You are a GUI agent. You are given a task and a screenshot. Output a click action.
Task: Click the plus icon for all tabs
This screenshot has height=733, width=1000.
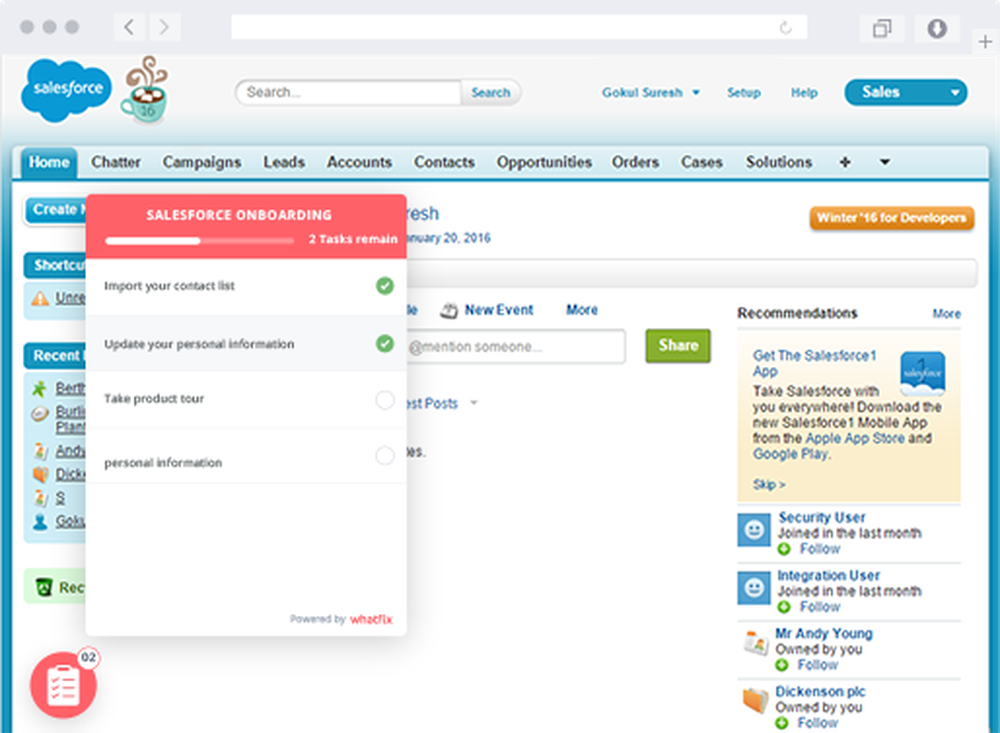click(x=845, y=162)
